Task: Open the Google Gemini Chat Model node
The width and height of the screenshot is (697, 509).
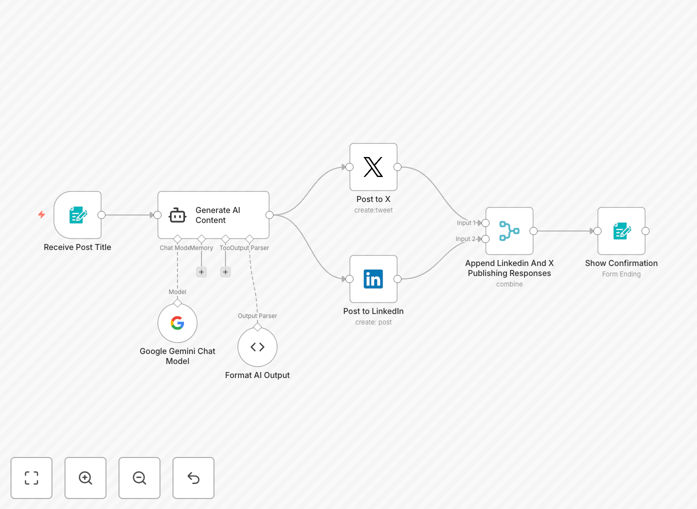Action: (x=177, y=323)
